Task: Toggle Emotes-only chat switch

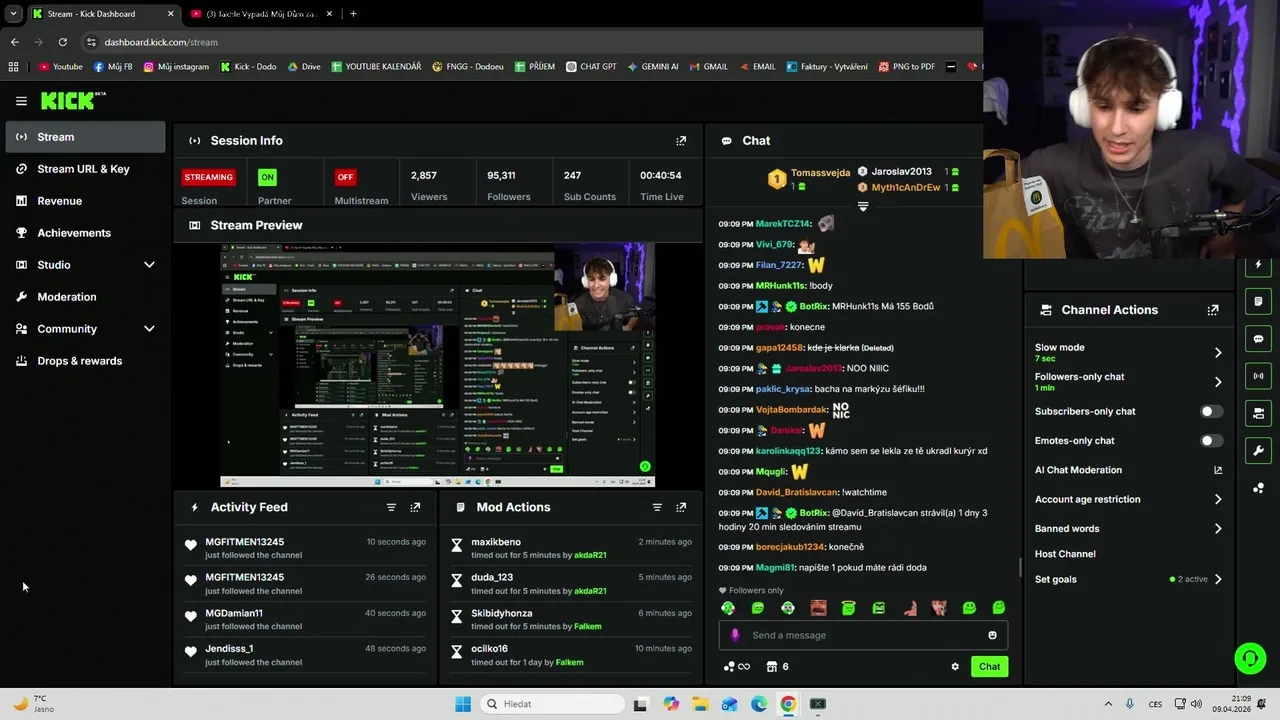Action: [1211, 441]
